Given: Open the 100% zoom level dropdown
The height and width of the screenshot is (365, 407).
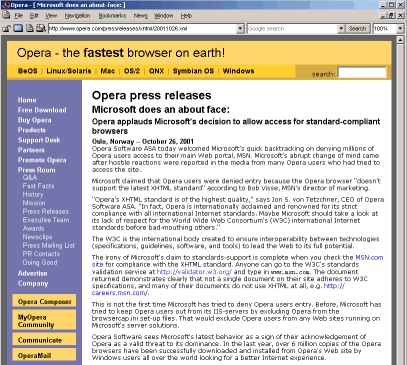Looking at the screenshot, I should (400, 29).
